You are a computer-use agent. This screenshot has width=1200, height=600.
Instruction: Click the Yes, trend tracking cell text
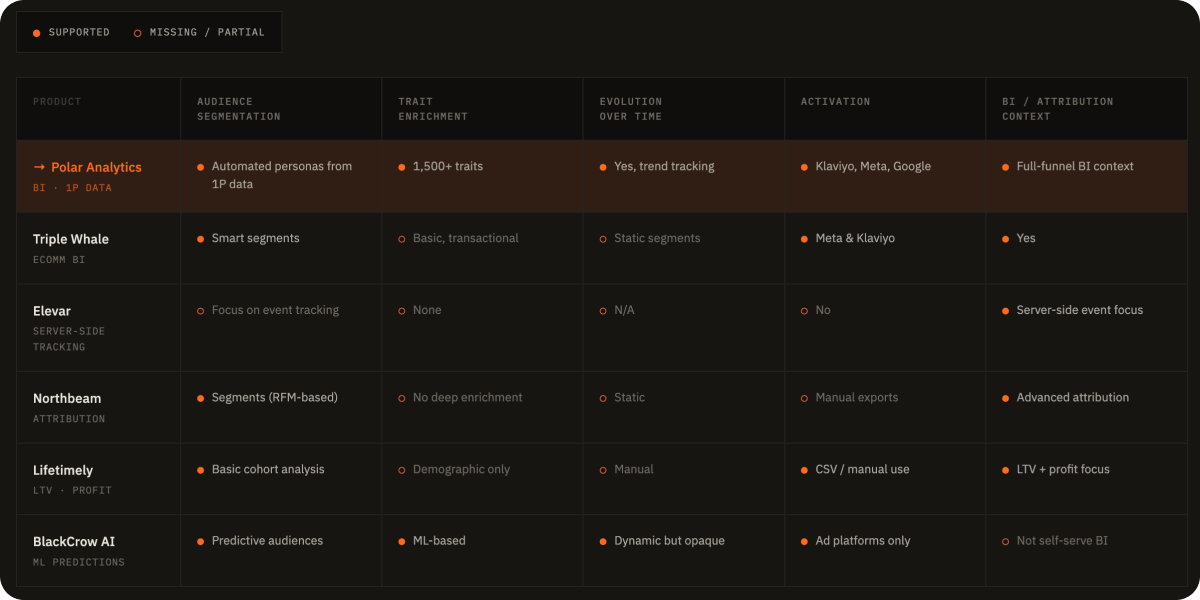[x=664, y=167]
